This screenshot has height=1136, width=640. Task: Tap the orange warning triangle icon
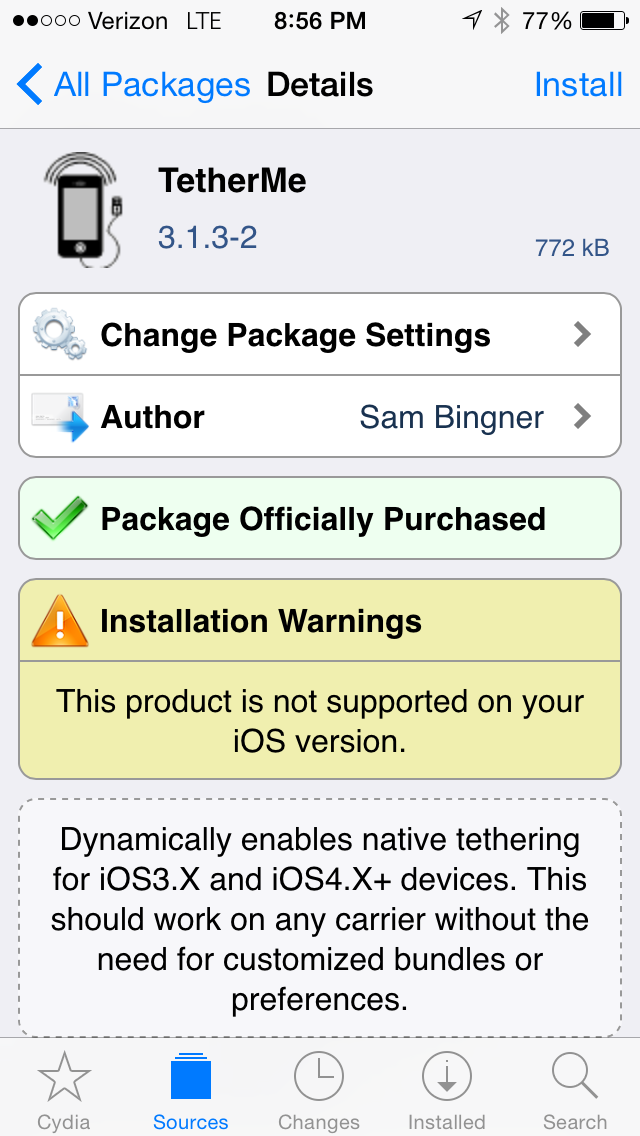59,621
